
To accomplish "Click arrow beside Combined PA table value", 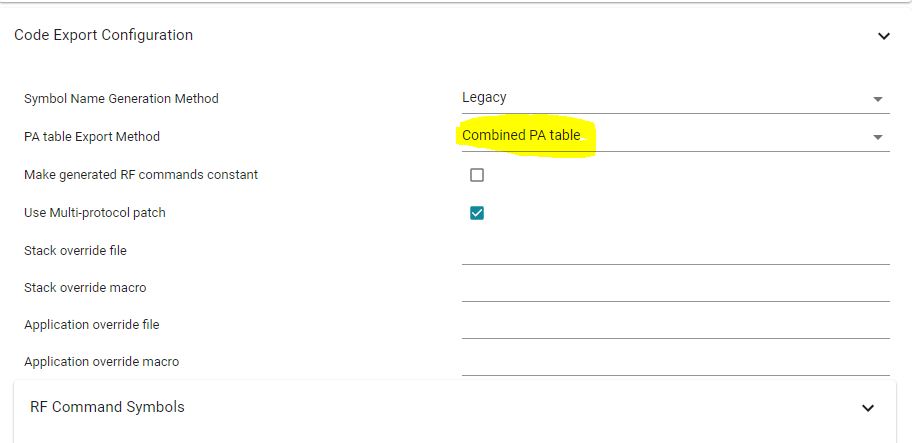I will 877,137.
